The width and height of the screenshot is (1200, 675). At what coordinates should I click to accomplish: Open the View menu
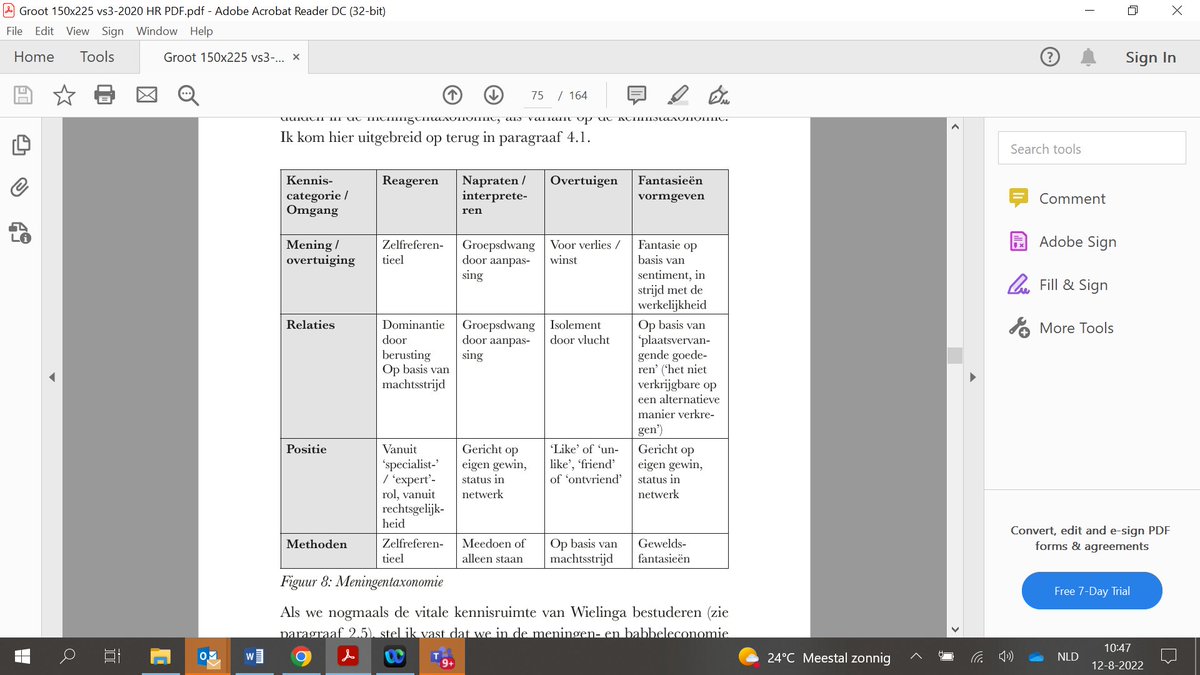77,31
